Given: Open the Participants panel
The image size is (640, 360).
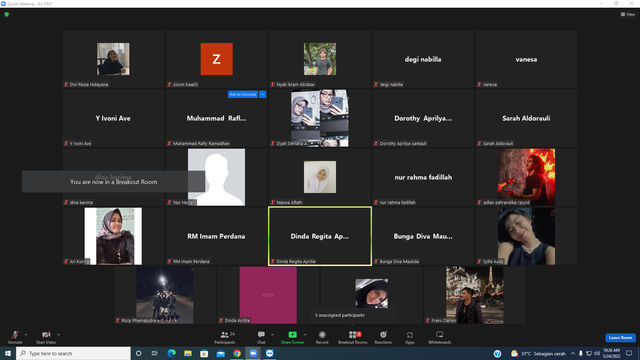Looking at the screenshot, I should coord(225,337).
